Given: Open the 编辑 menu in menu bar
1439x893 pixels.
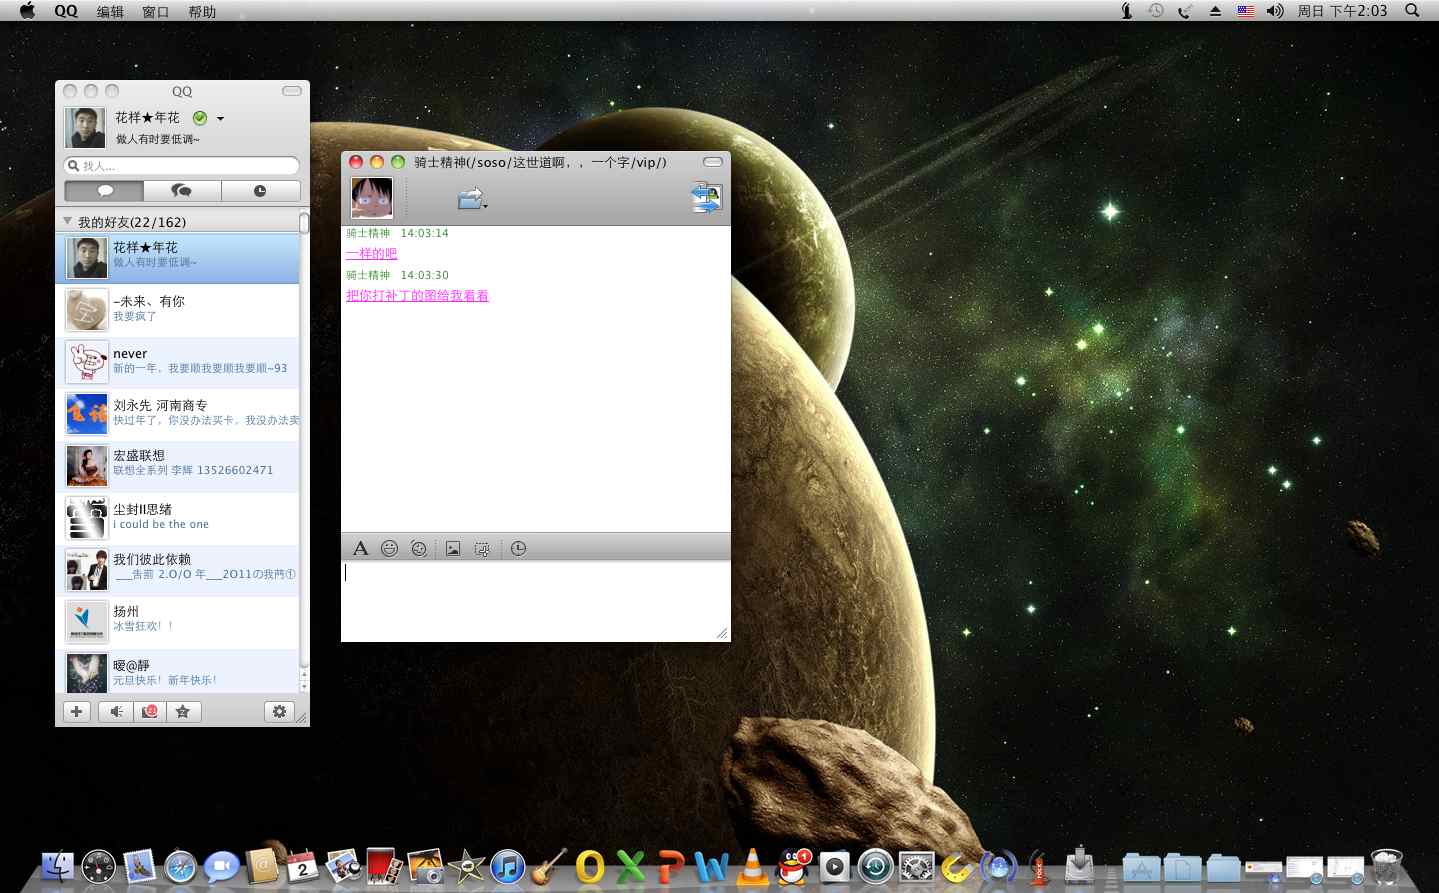Looking at the screenshot, I should coord(110,11).
